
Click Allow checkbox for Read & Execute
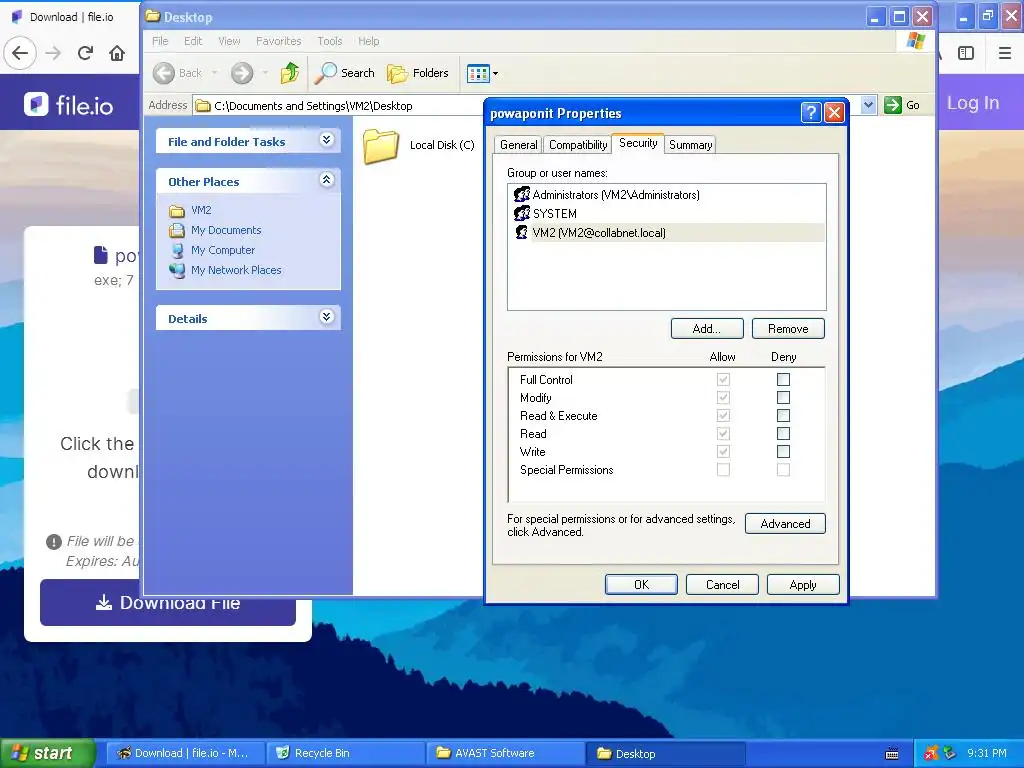[x=723, y=415]
